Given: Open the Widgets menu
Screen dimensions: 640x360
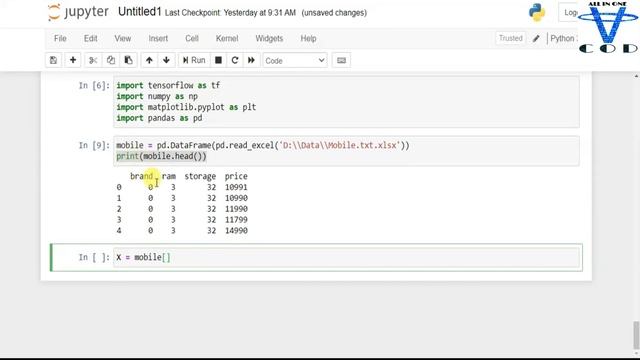Looking at the screenshot, I should 269,38.
